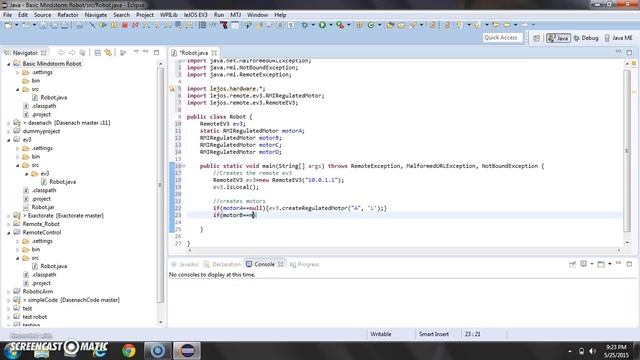This screenshot has width=640, height=360.
Task: Open the Window menu
Action: 258,15
